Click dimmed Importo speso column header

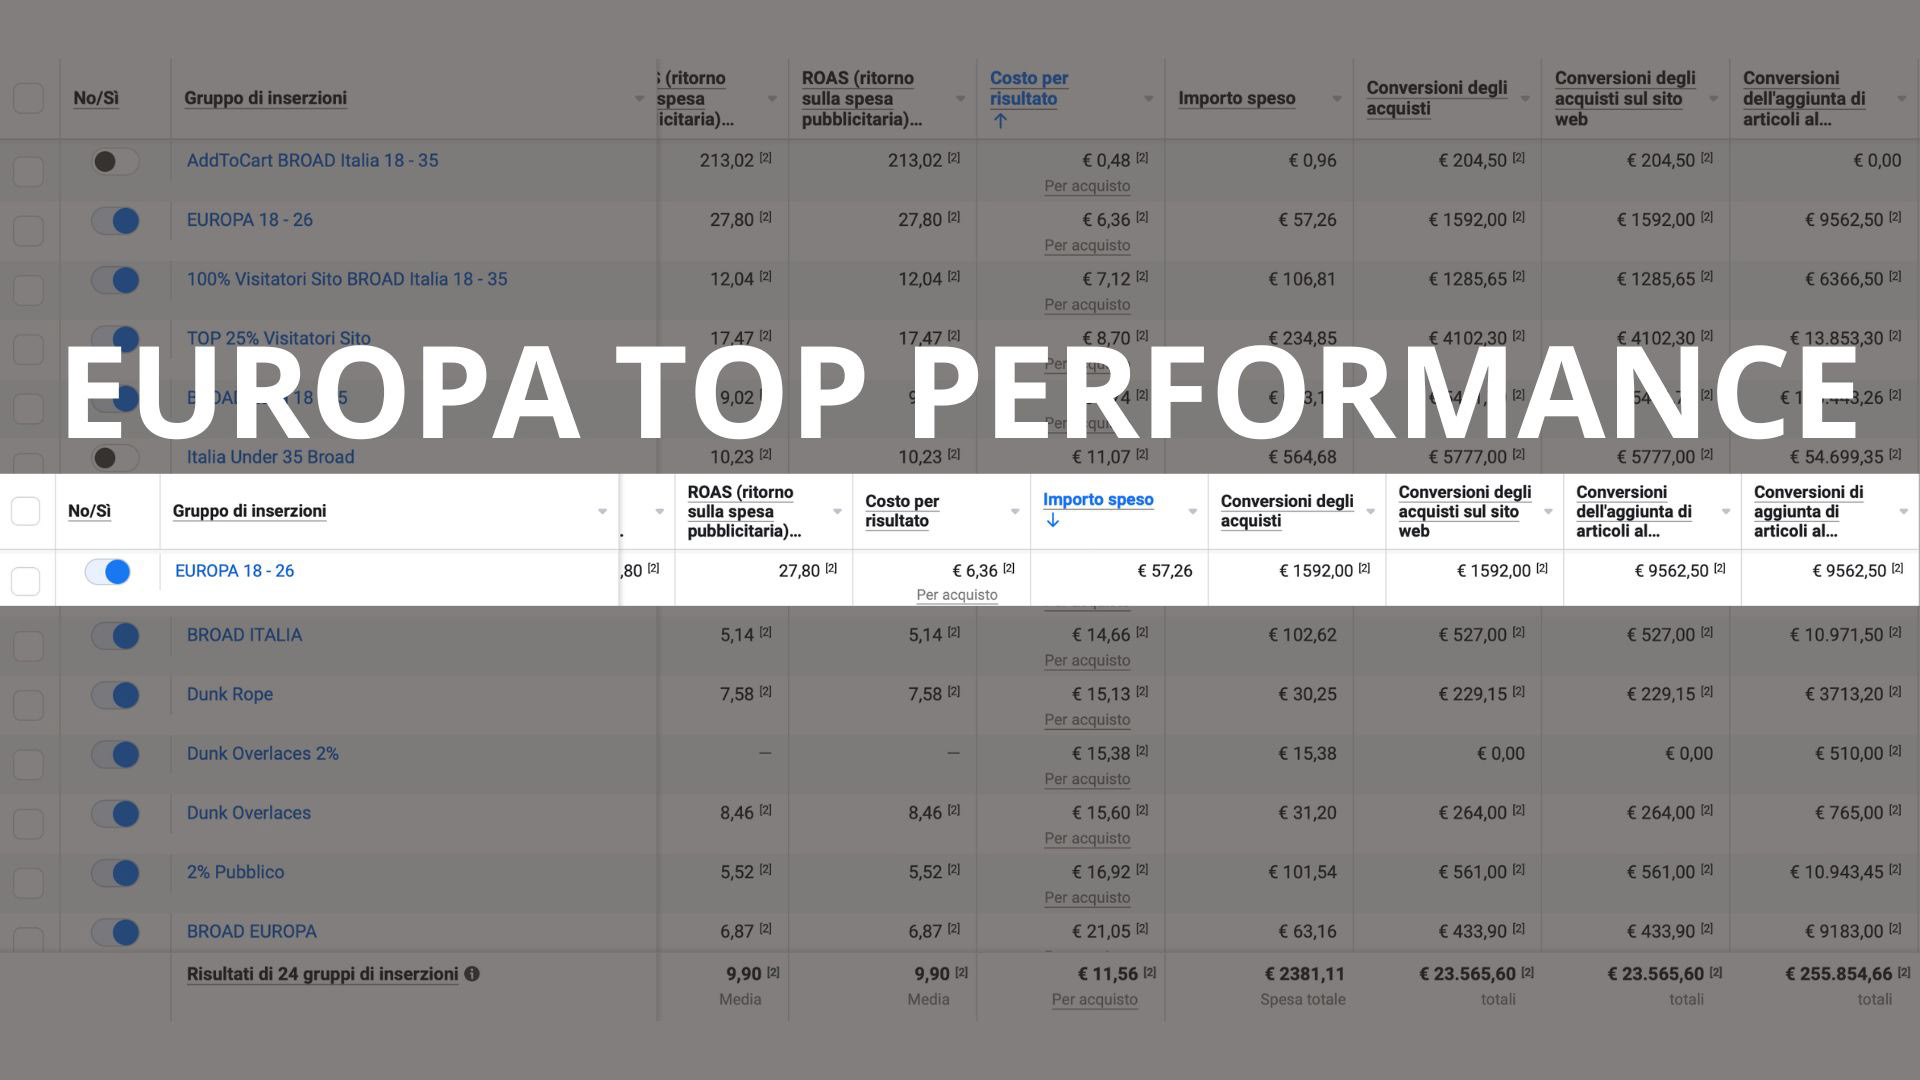click(x=1236, y=98)
